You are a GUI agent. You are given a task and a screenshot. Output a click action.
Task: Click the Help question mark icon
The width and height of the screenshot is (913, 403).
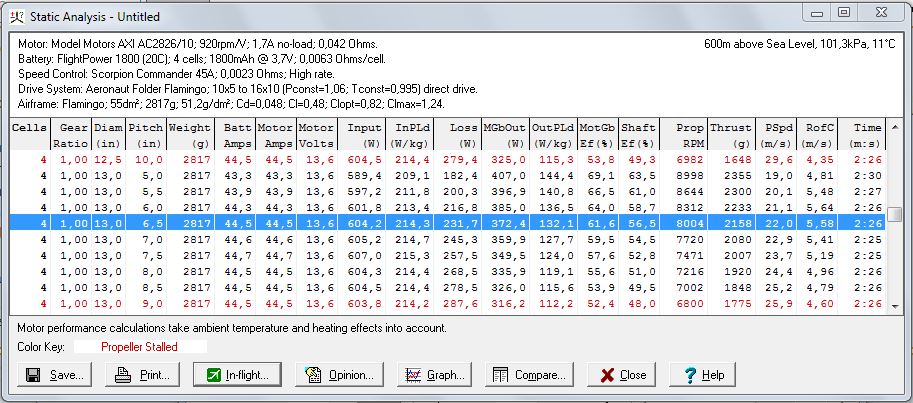[x=689, y=375]
